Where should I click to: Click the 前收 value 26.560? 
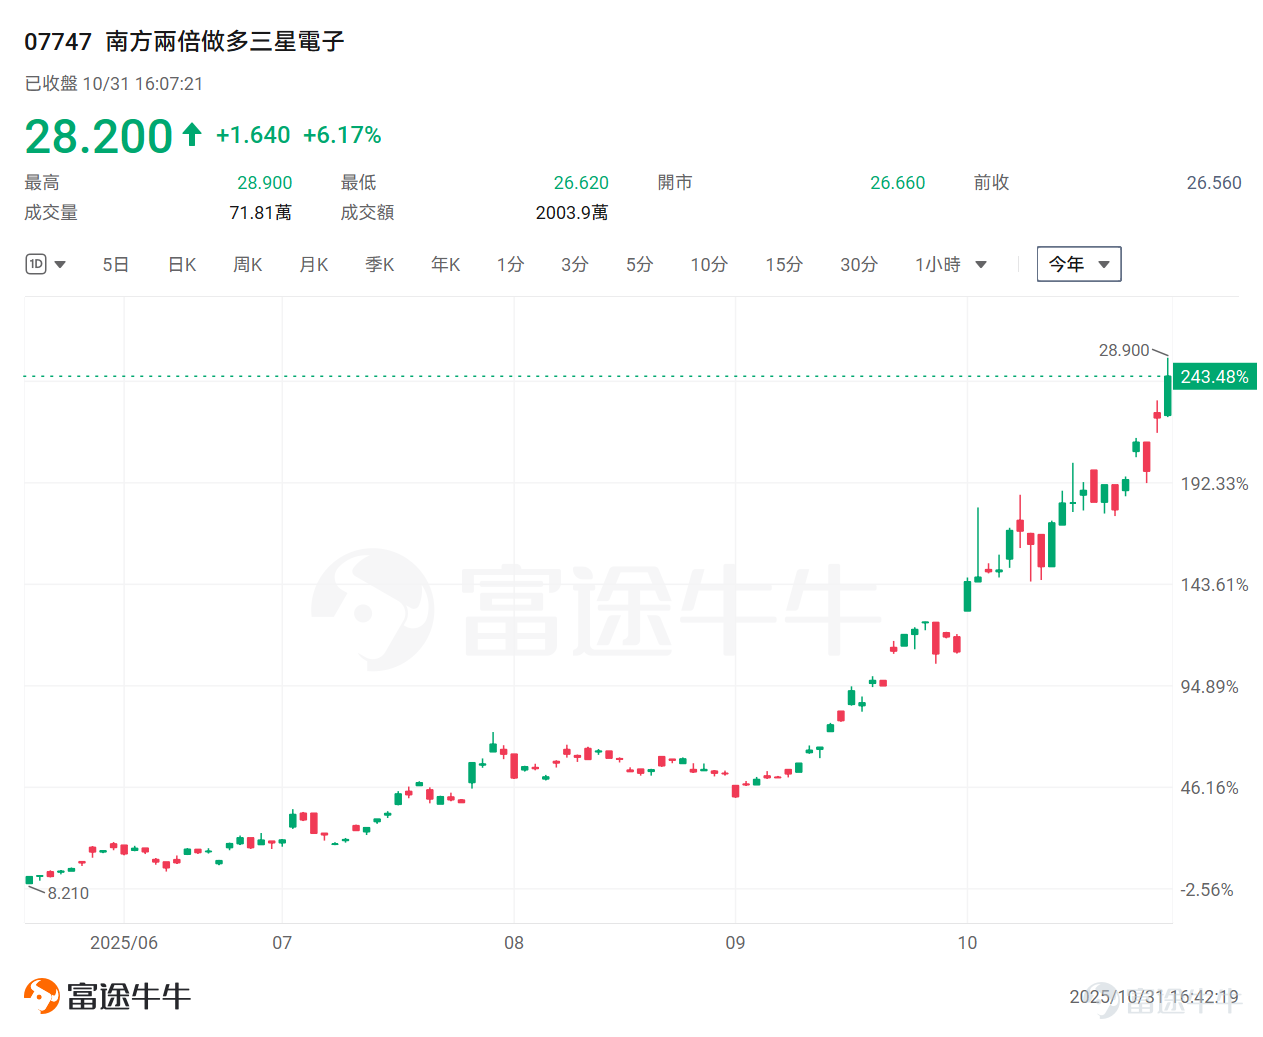coord(1214,183)
